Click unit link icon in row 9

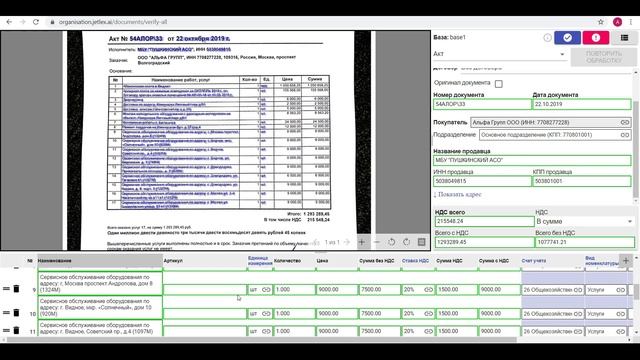tap(266, 289)
